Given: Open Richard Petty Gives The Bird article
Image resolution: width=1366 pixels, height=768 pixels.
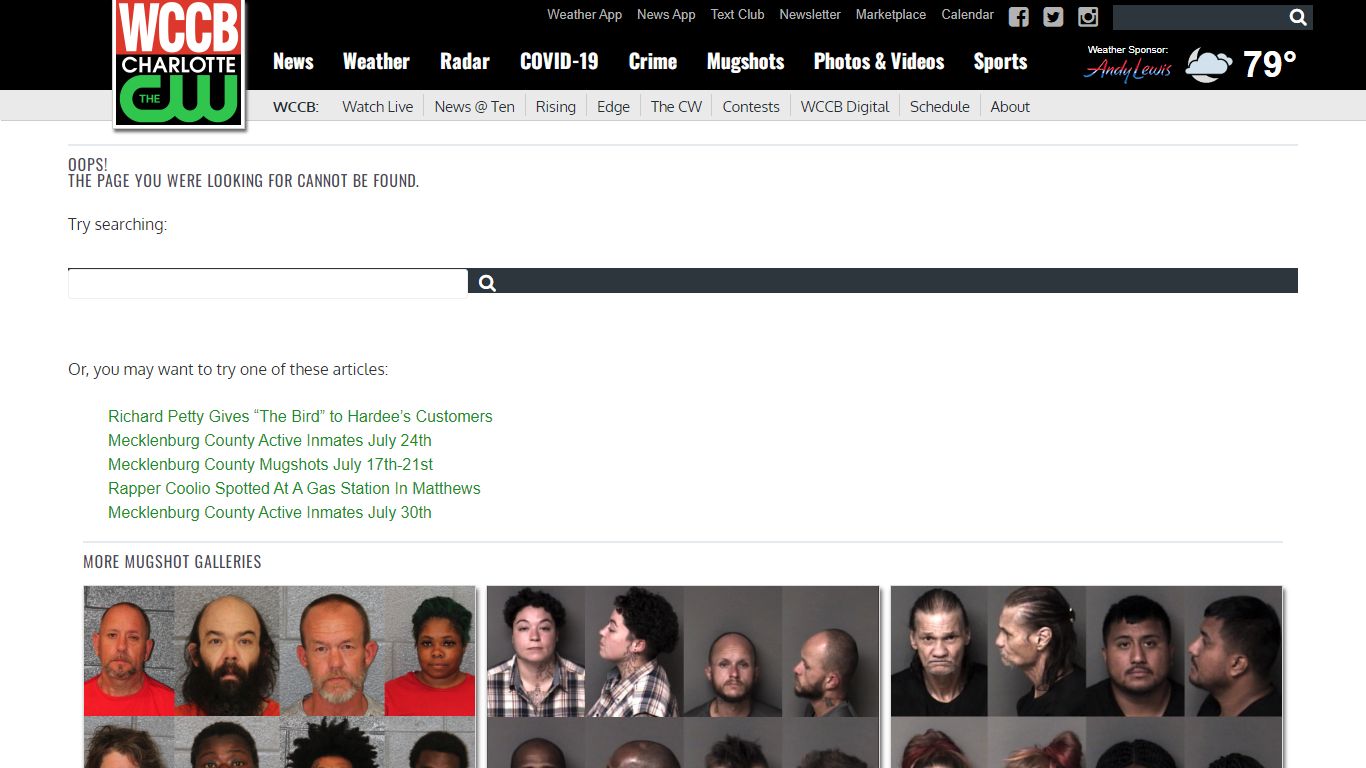Looking at the screenshot, I should pyautogui.click(x=300, y=416).
